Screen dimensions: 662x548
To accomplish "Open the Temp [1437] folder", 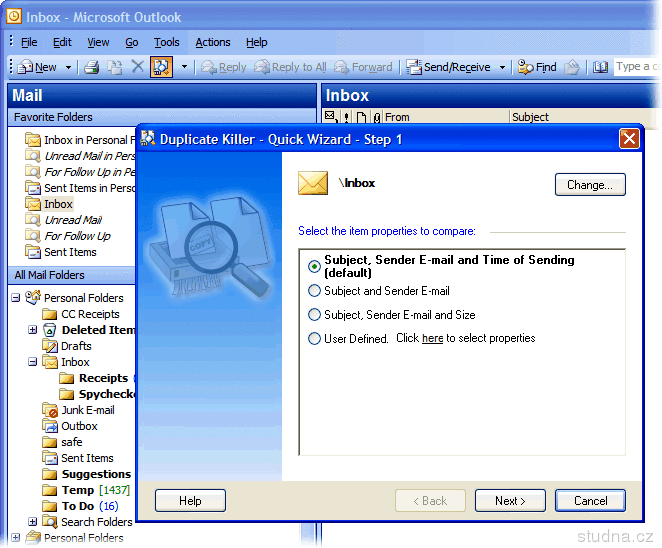I will (86, 490).
